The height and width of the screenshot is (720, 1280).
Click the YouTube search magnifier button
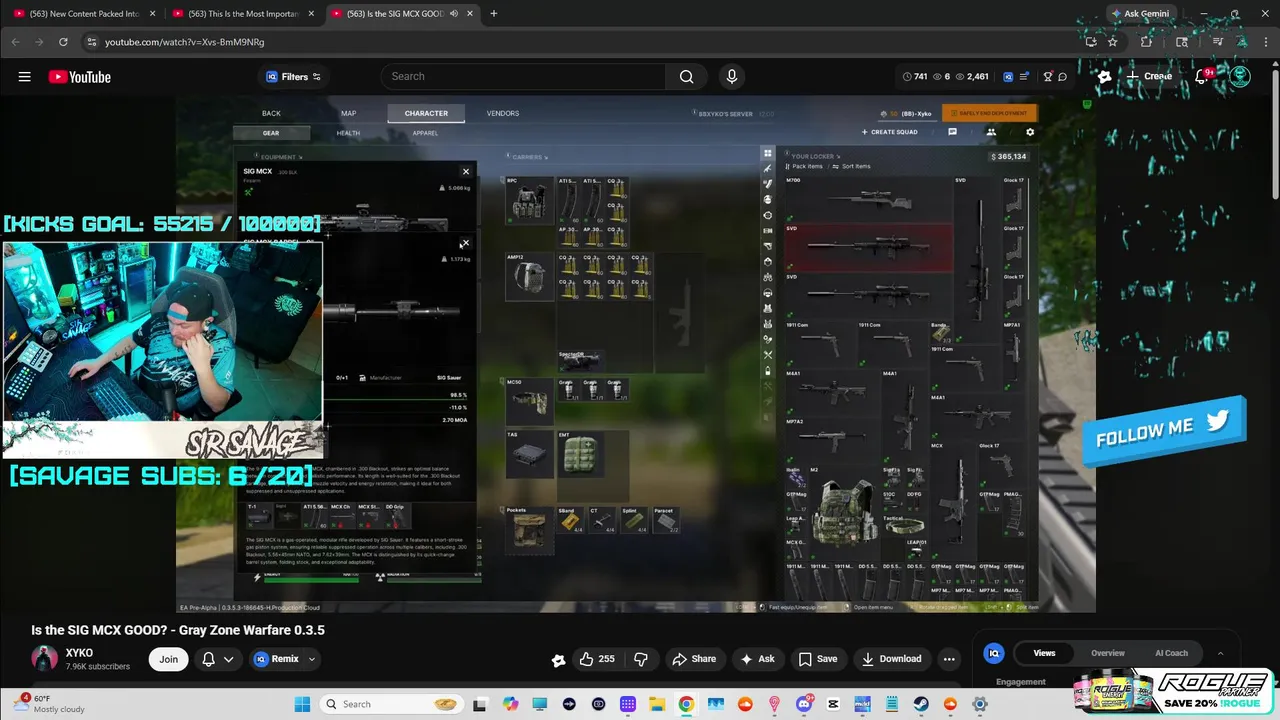pyautogui.click(x=686, y=77)
